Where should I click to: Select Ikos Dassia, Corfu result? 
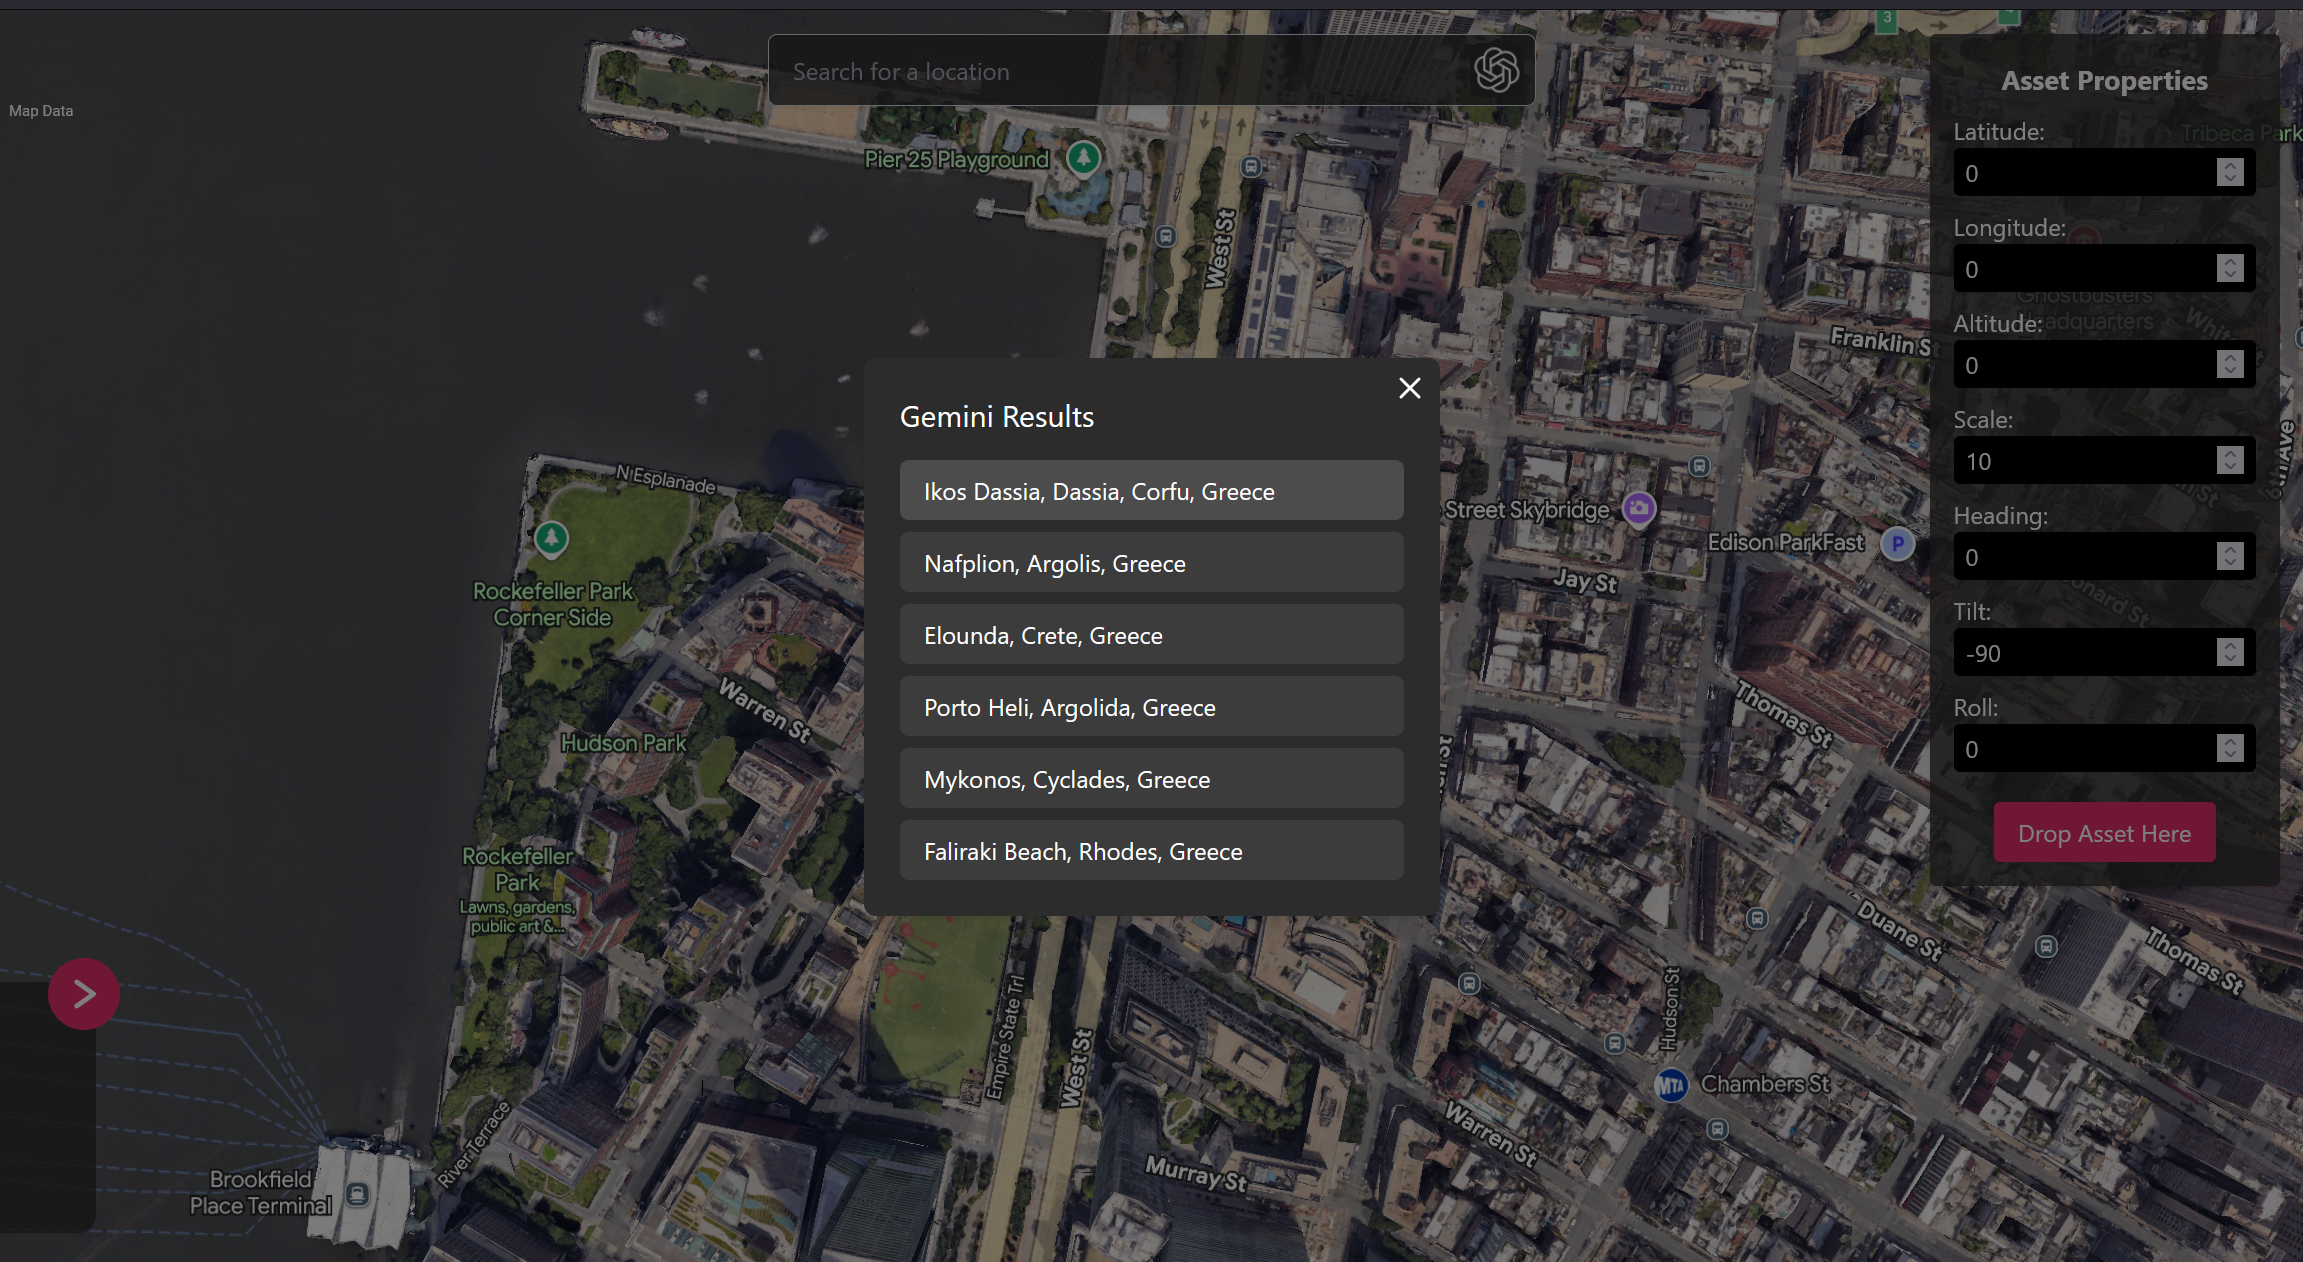point(1151,491)
